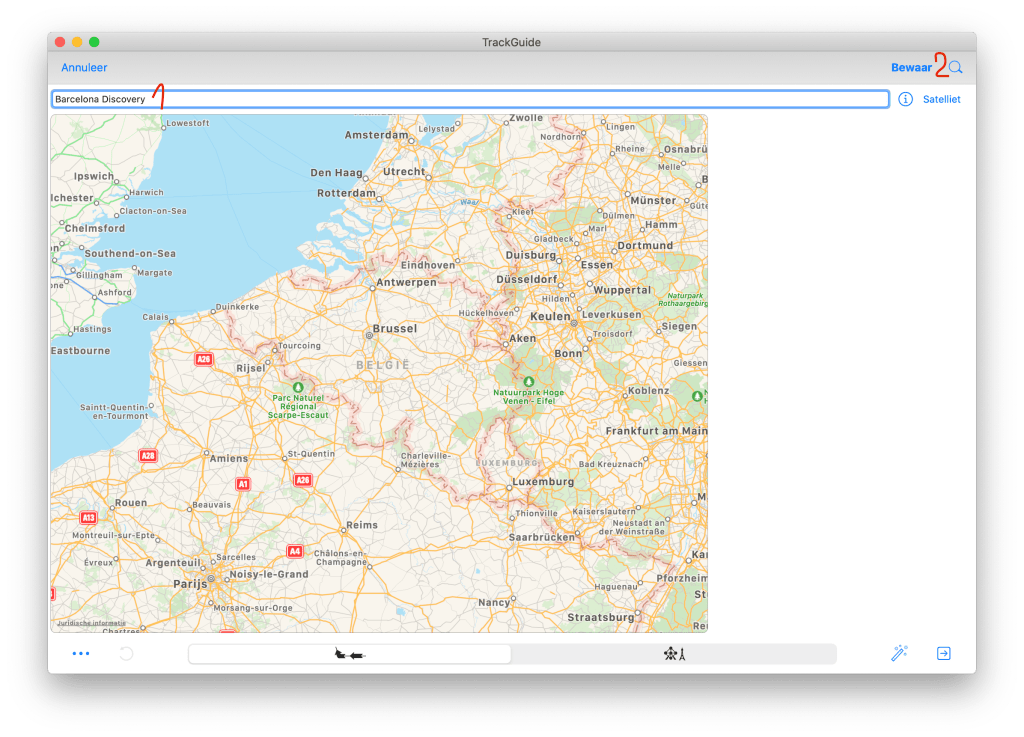Select the right segment with landmarks icon
The image size is (1024, 737).
coord(674,654)
